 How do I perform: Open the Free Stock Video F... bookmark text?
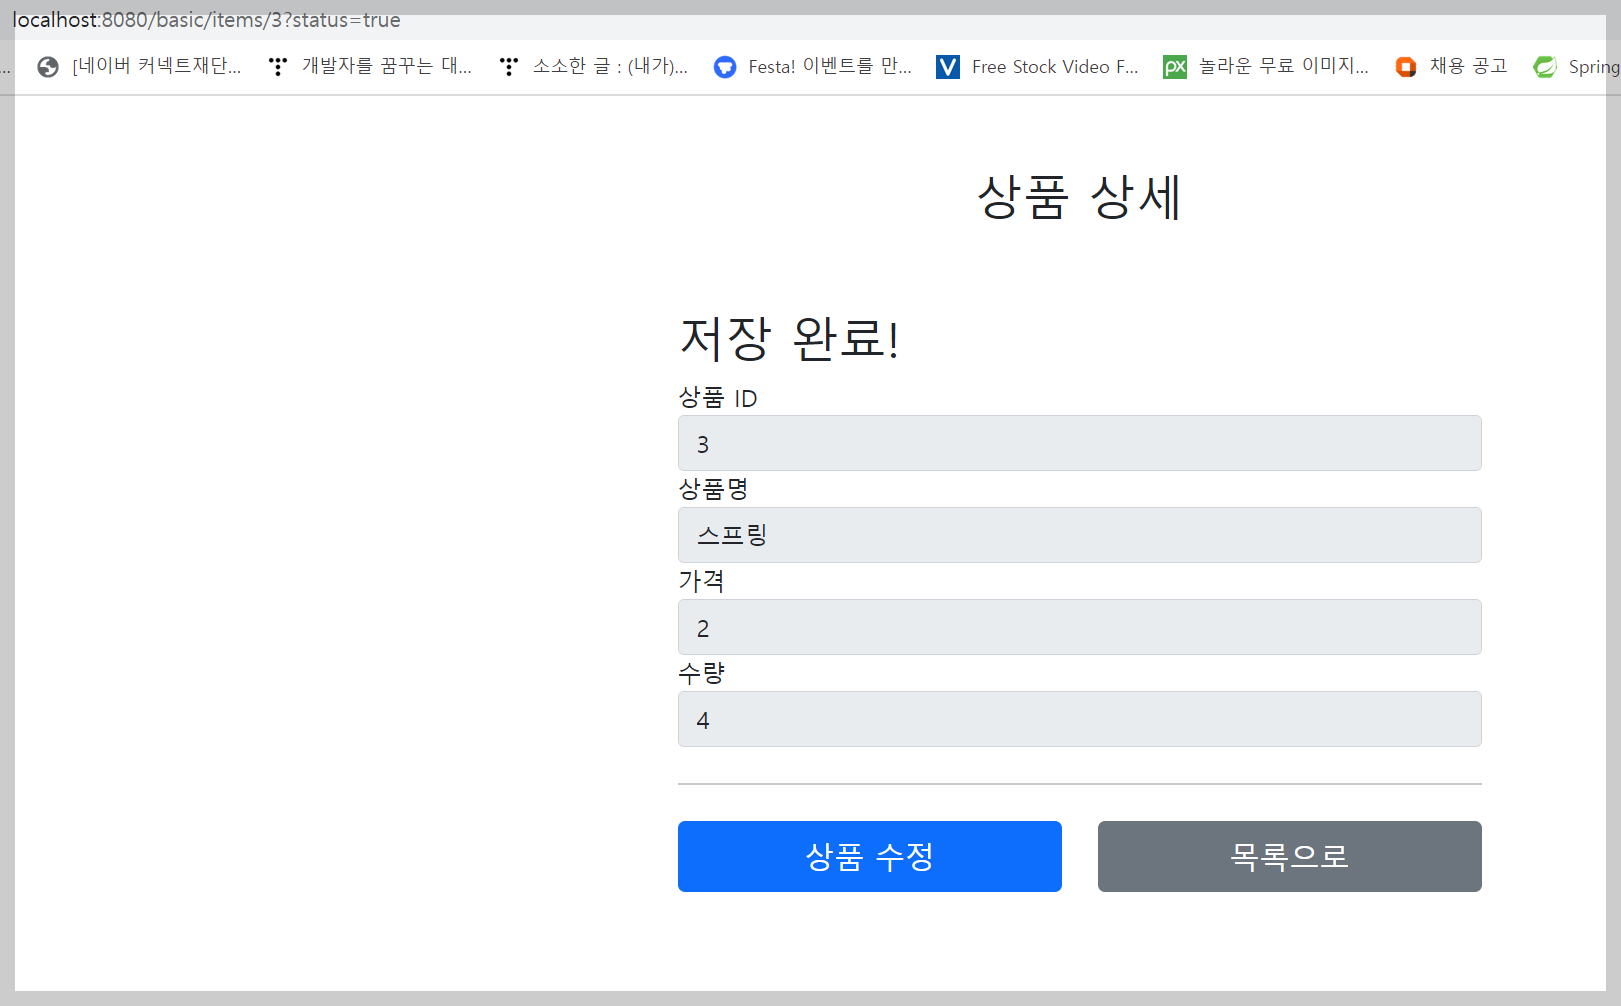tap(1055, 66)
